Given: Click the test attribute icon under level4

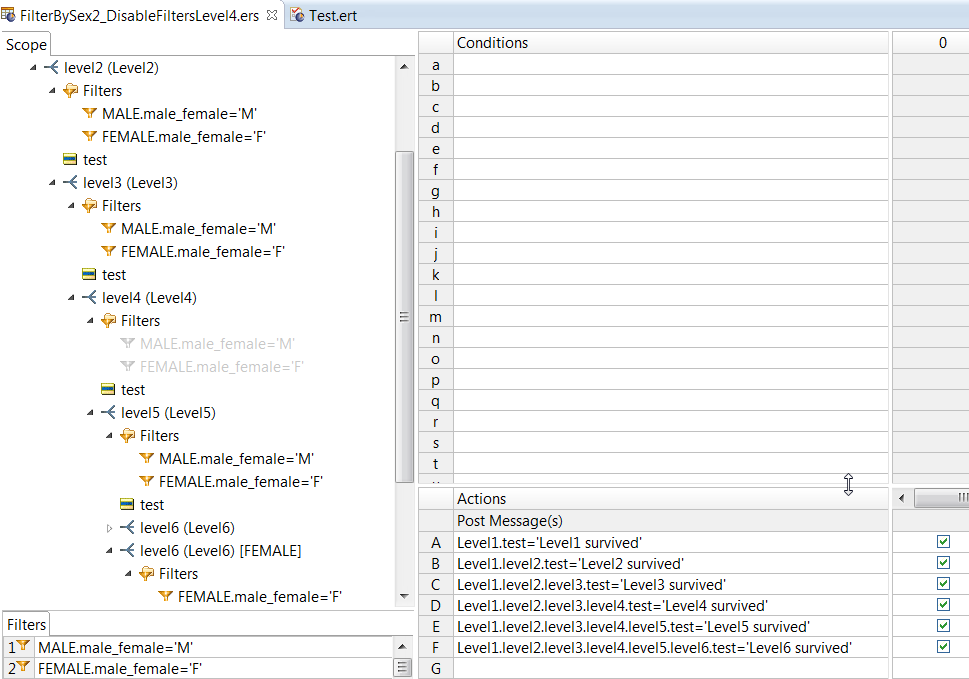Looking at the screenshot, I should tap(109, 389).
